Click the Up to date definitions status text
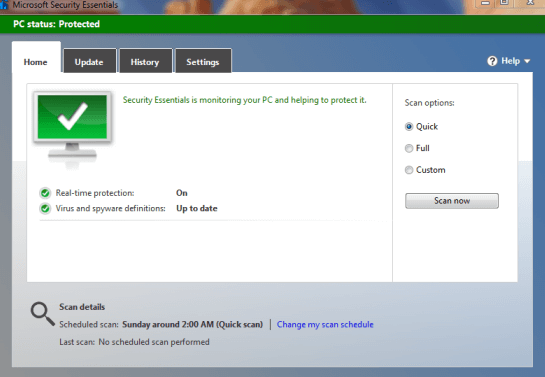This screenshot has height=377, width=545. coord(197,208)
